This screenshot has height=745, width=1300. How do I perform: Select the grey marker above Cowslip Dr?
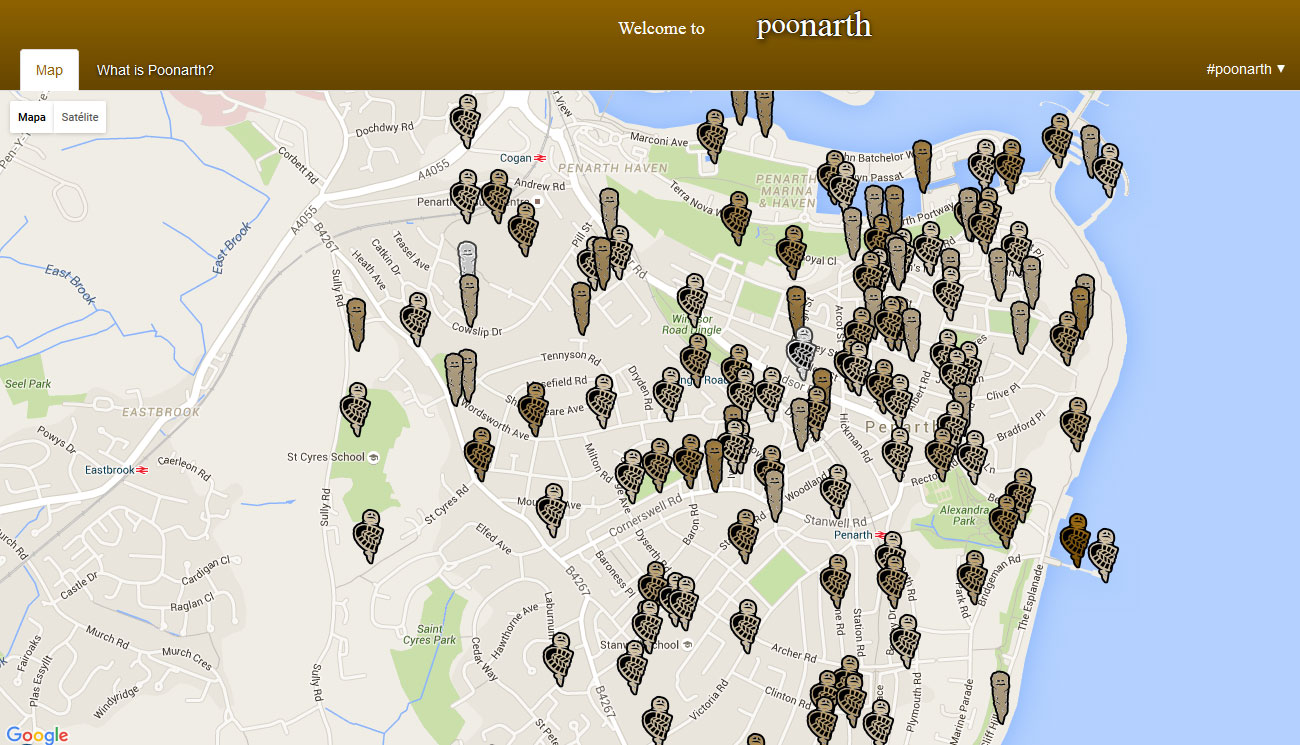pos(467,258)
